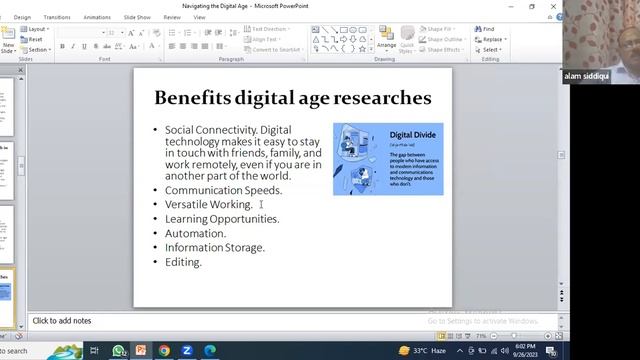Open Layout dropdown

35,29
